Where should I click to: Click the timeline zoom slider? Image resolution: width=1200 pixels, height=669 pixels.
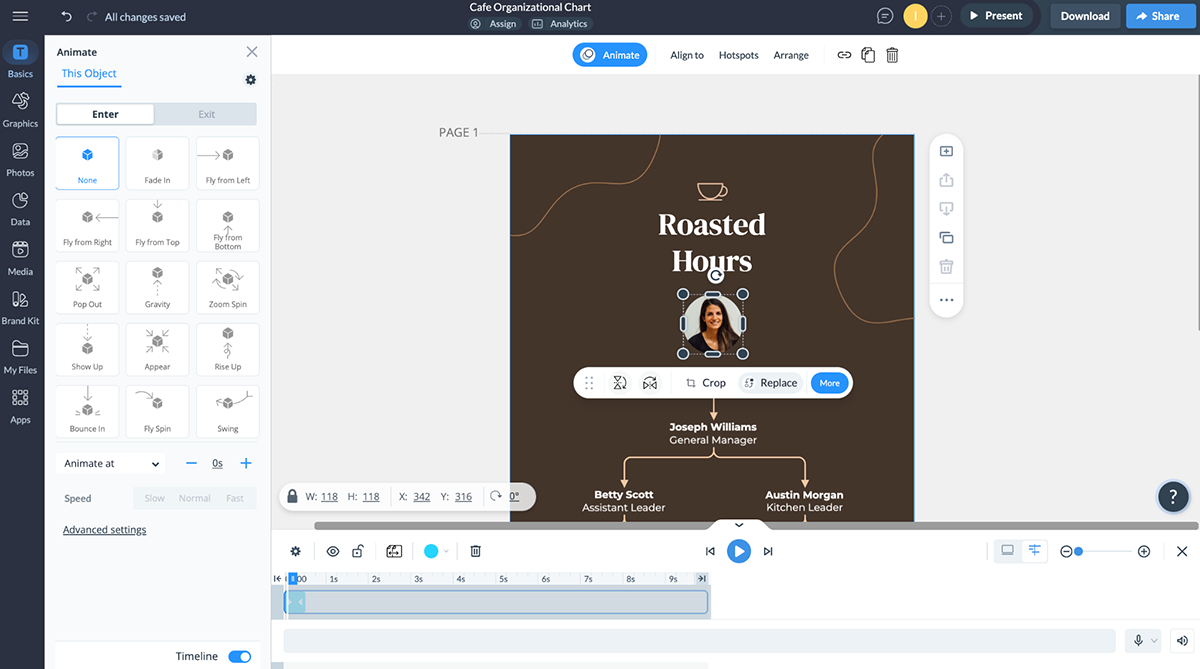click(x=1104, y=551)
